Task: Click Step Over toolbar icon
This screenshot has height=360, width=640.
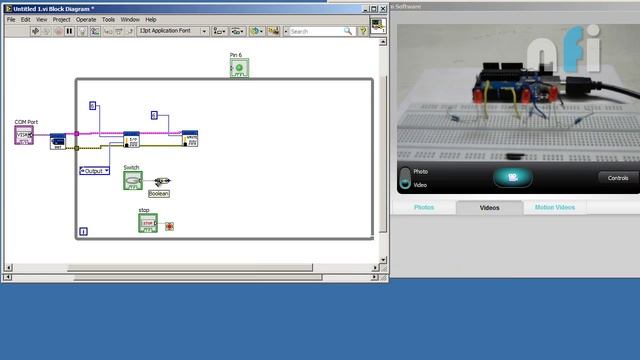Action: click(x=119, y=31)
